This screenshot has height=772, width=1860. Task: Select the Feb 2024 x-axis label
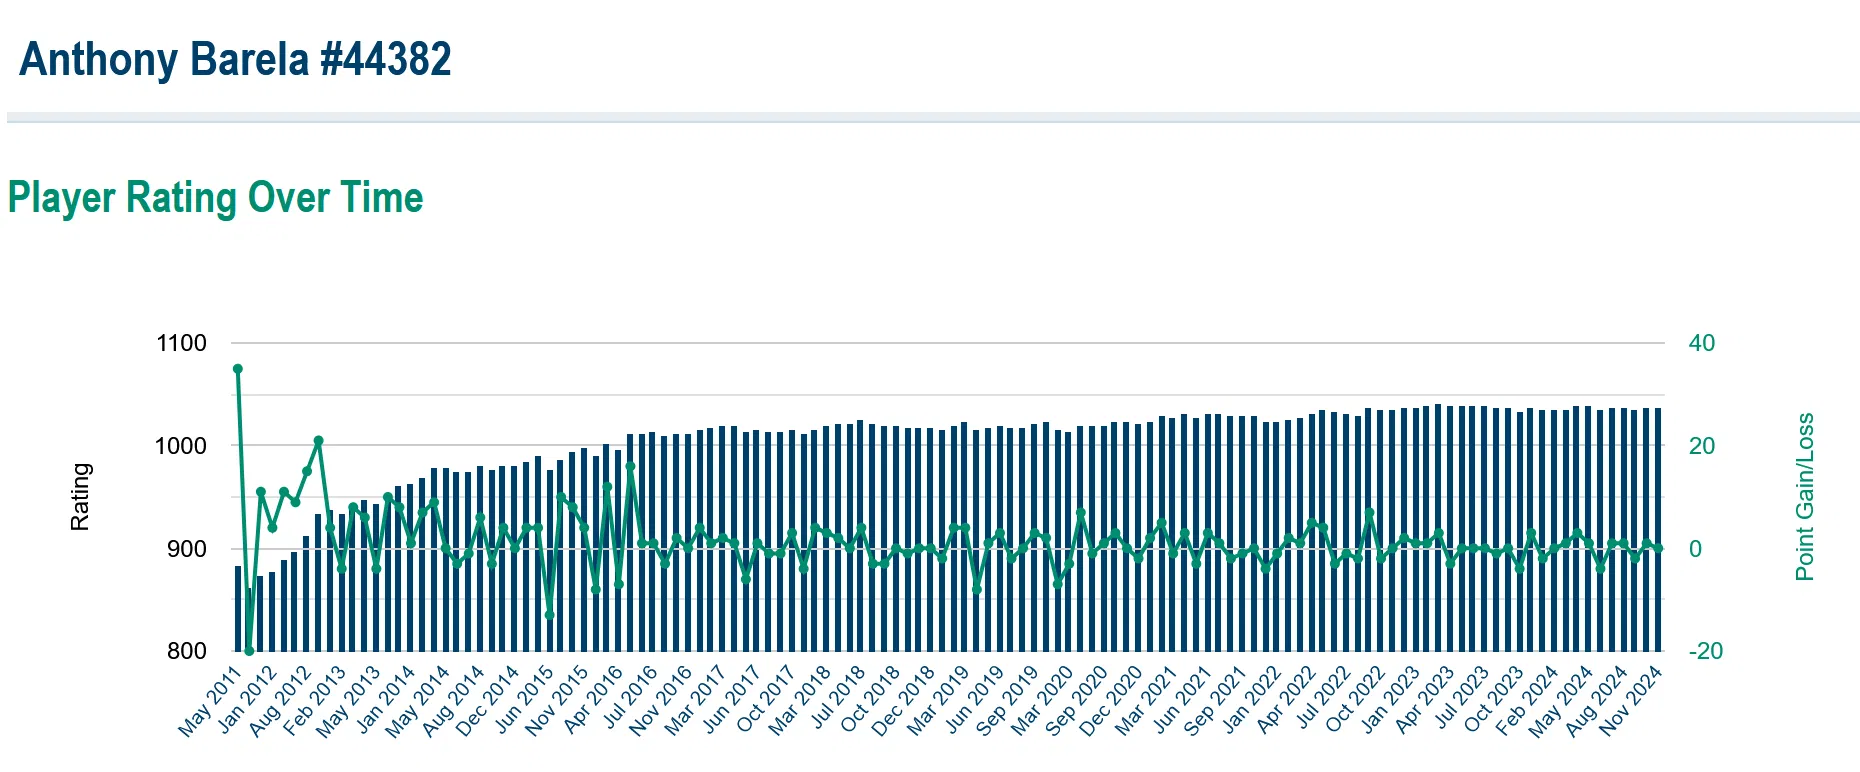click(x=1527, y=701)
